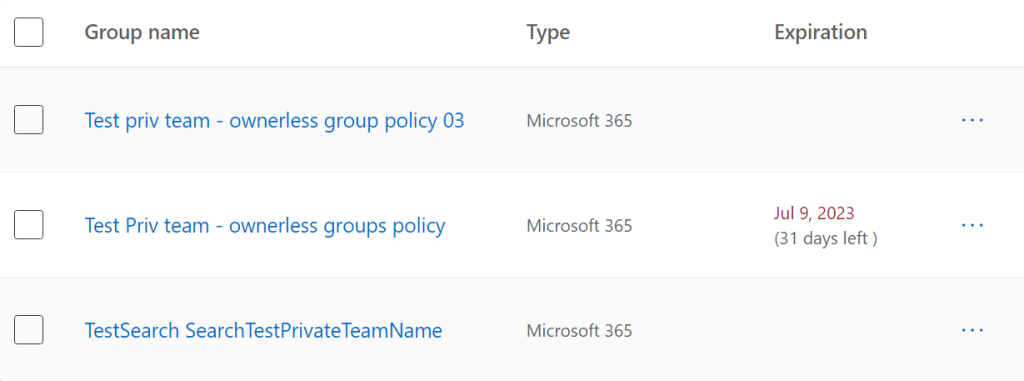Sort by the Expiration column header
Viewport: 1024px width, 381px height.
pos(820,32)
